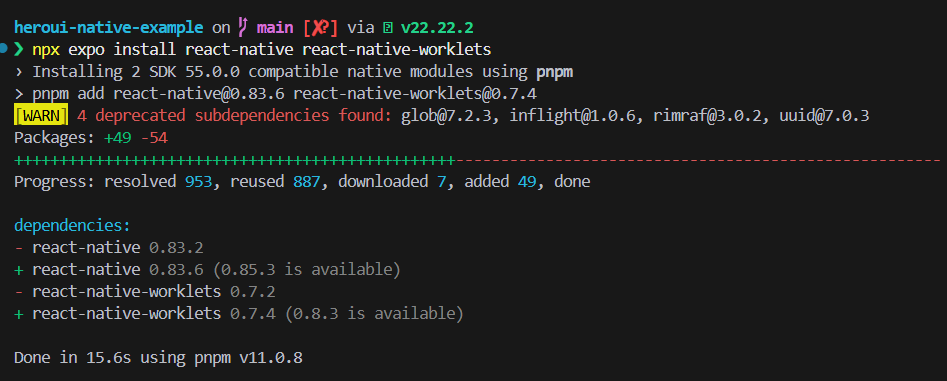Viewport: 947px width, 381px height.
Task: Click the yellow WARN badge
Action: point(42,116)
